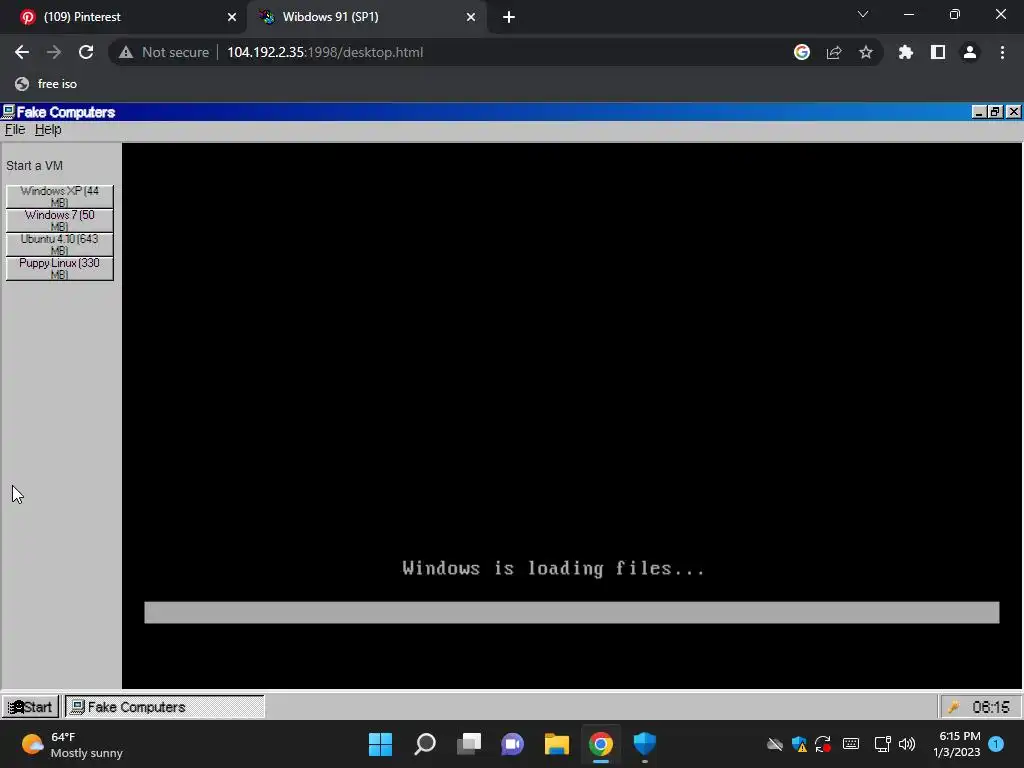Launch the Ubuntu 4.10 (643 MB) VM

coord(59,245)
